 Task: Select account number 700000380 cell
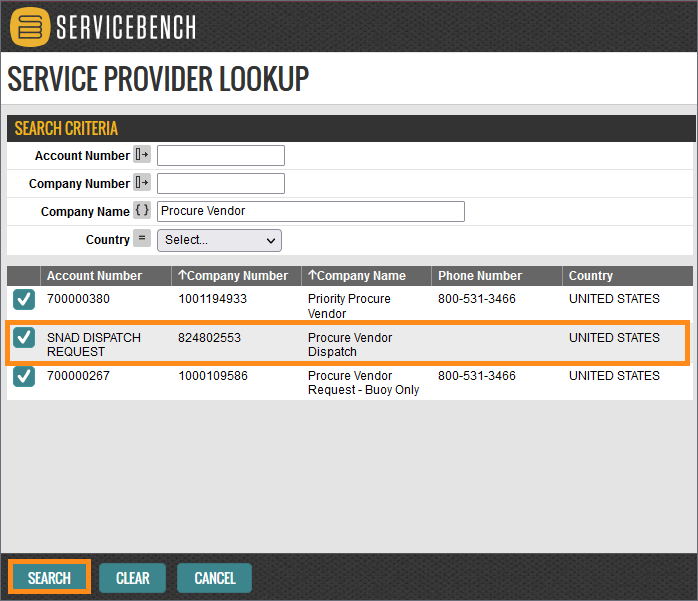[78, 299]
